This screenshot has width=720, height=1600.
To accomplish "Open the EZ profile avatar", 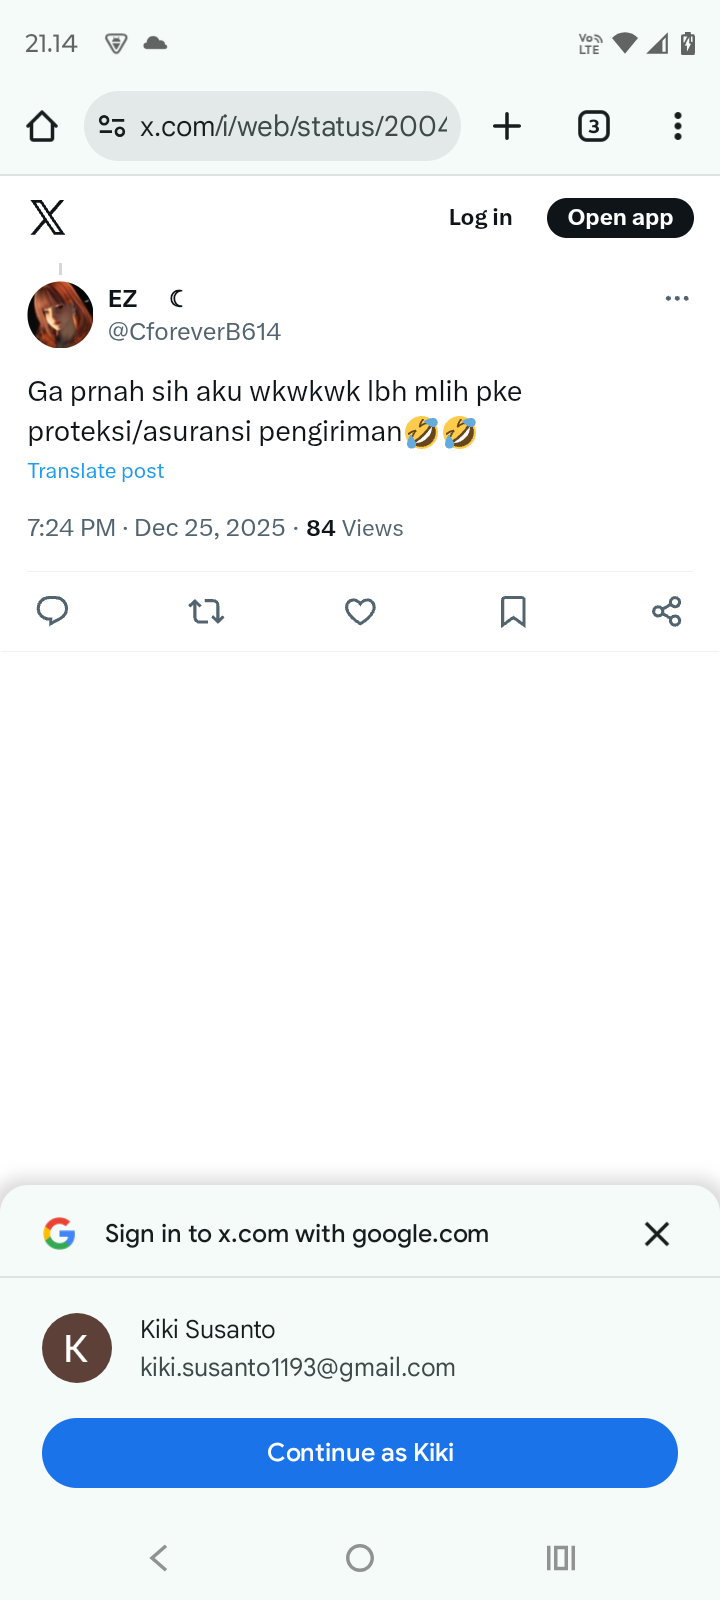I will click(60, 315).
